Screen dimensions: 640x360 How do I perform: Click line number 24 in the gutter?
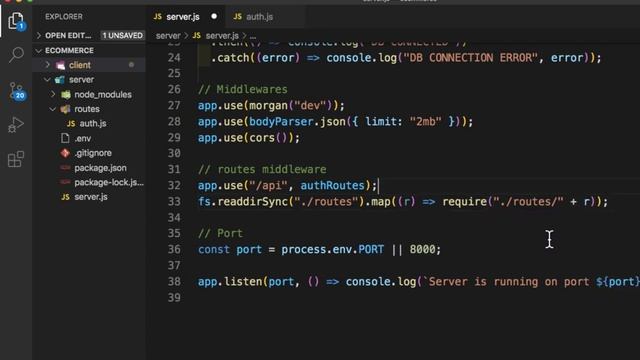click(174, 58)
